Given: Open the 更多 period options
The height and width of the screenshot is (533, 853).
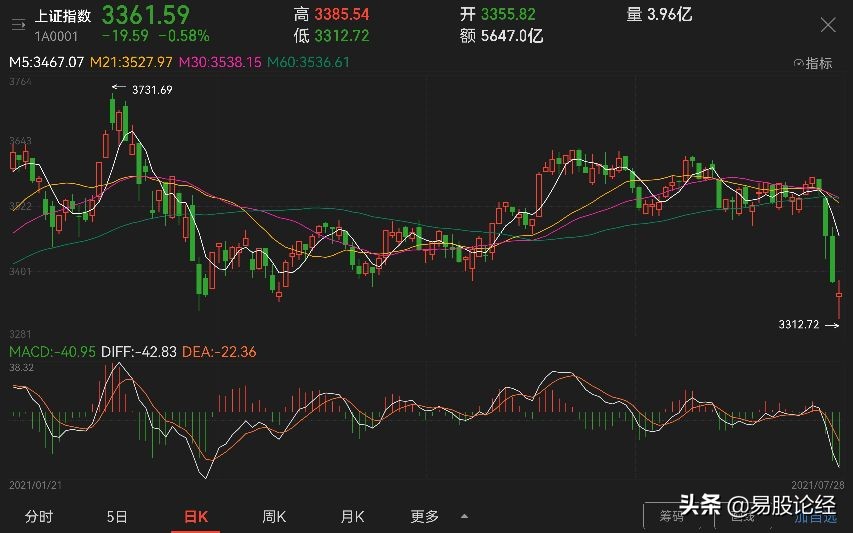Looking at the screenshot, I should click(424, 516).
